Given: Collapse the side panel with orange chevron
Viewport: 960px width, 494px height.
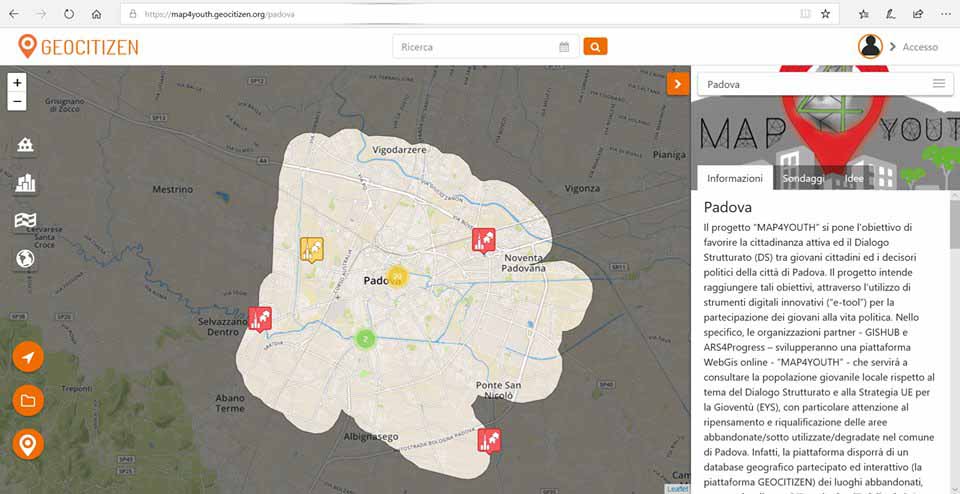Looking at the screenshot, I should tap(678, 84).
